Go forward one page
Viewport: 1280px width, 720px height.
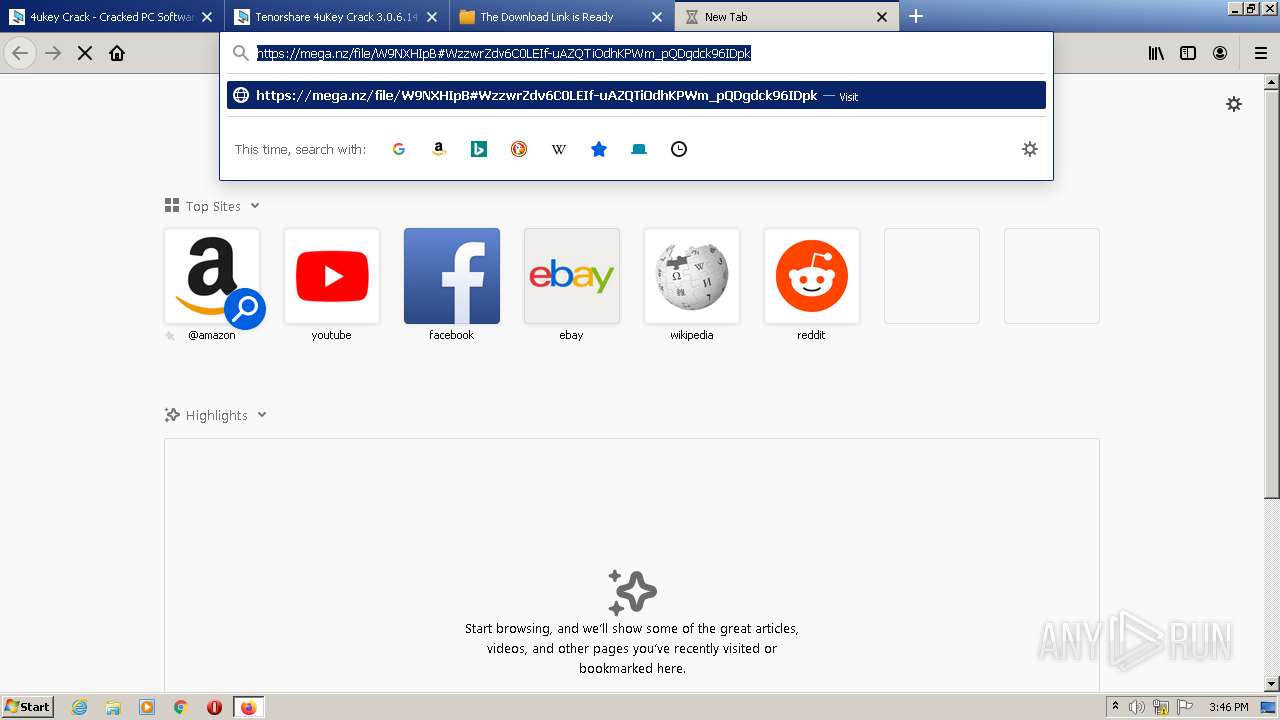click(x=53, y=53)
